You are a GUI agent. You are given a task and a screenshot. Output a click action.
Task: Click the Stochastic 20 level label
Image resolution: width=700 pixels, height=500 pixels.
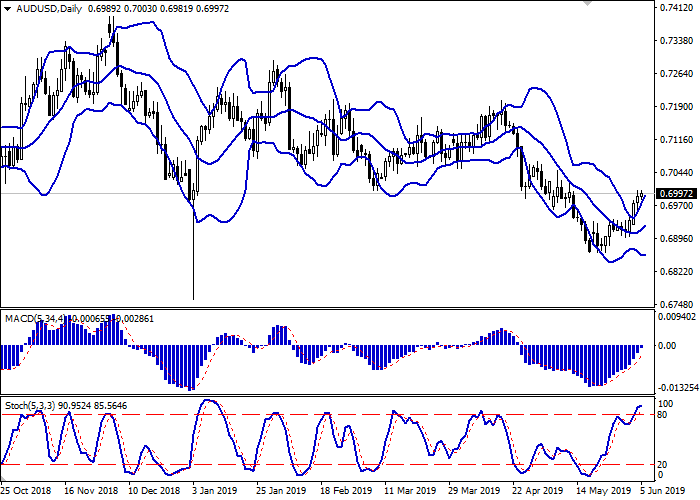[663, 465]
